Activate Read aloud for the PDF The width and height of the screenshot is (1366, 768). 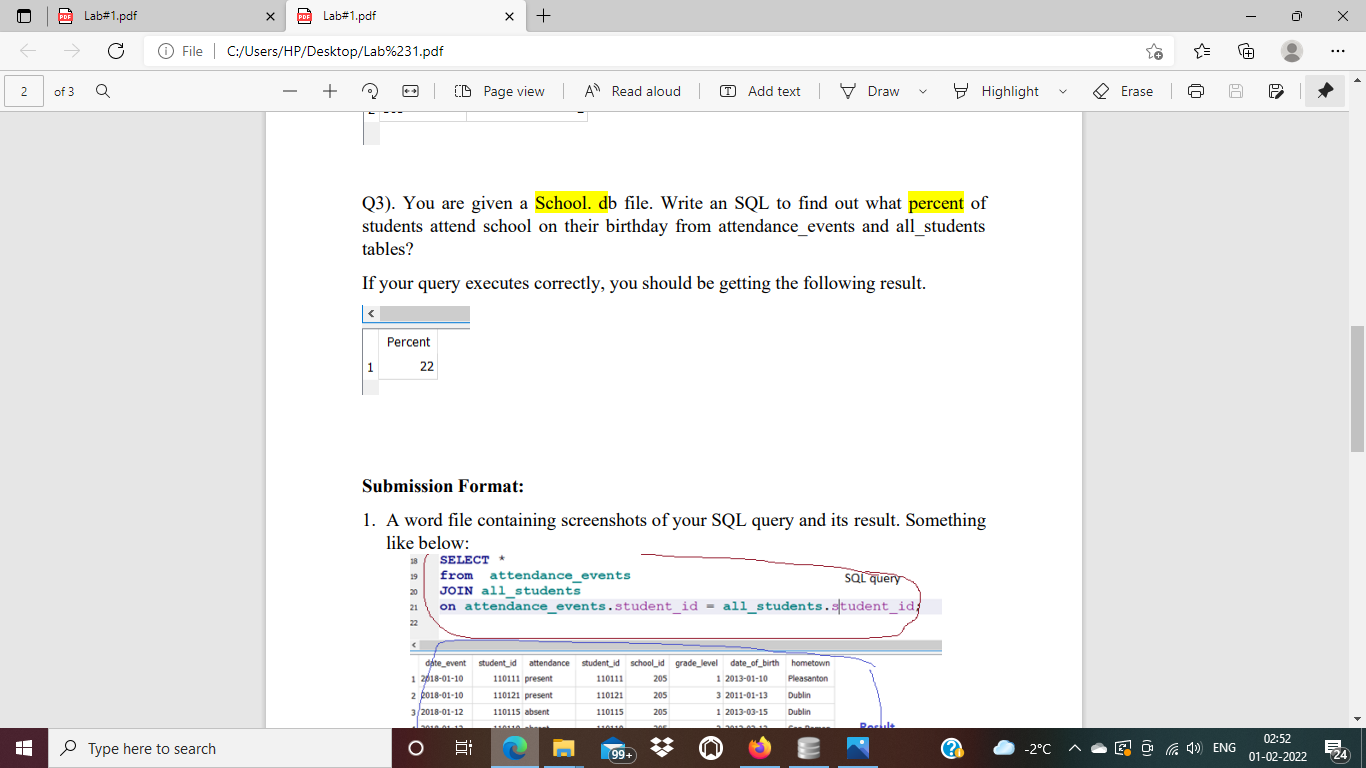pos(632,91)
